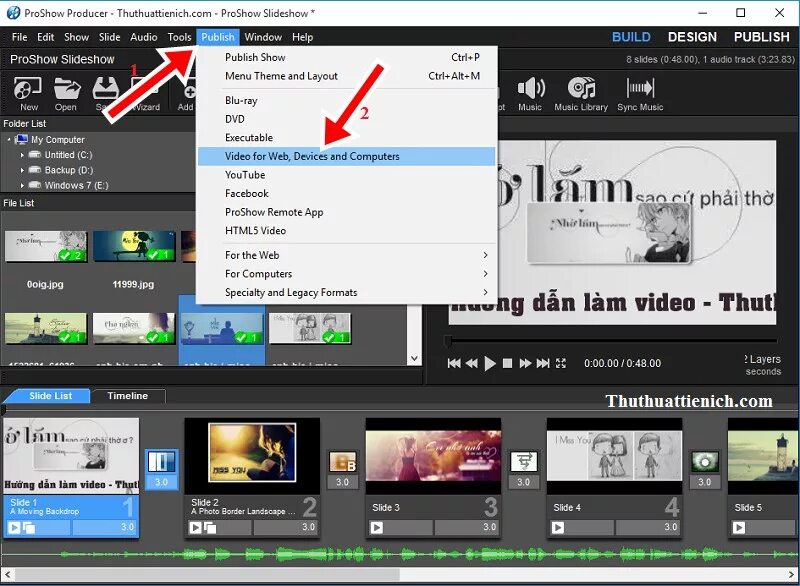Open the Slide menu
Screen dimensions: 800x586
pos(110,37)
